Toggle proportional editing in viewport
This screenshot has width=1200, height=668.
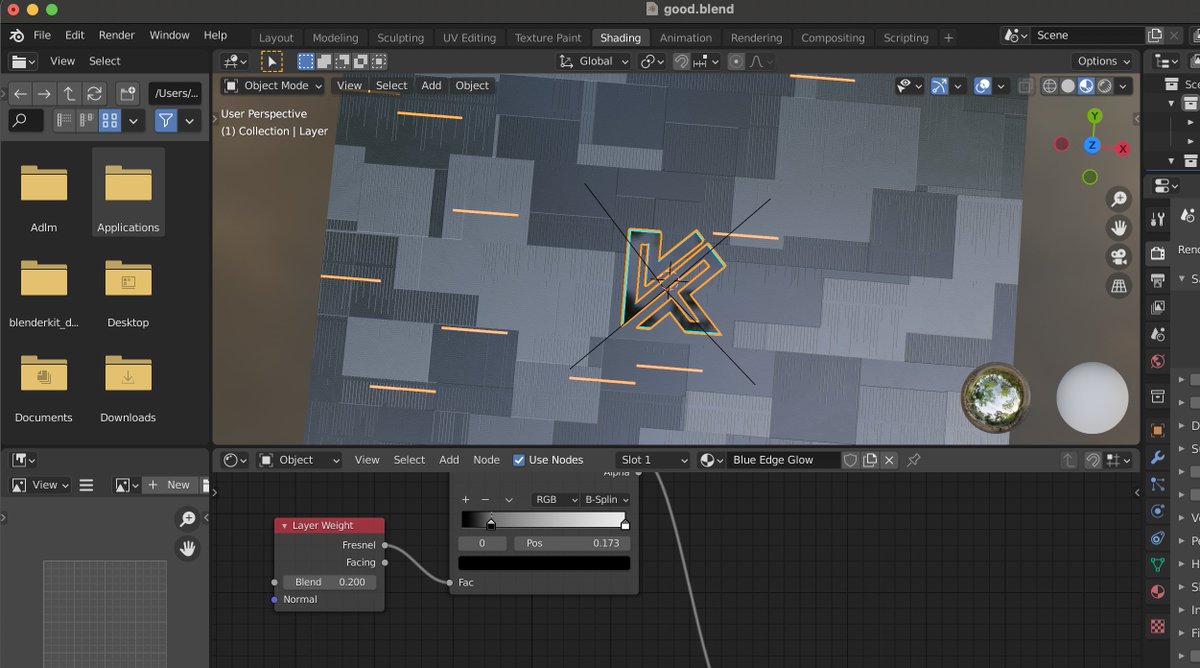[x=737, y=61]
